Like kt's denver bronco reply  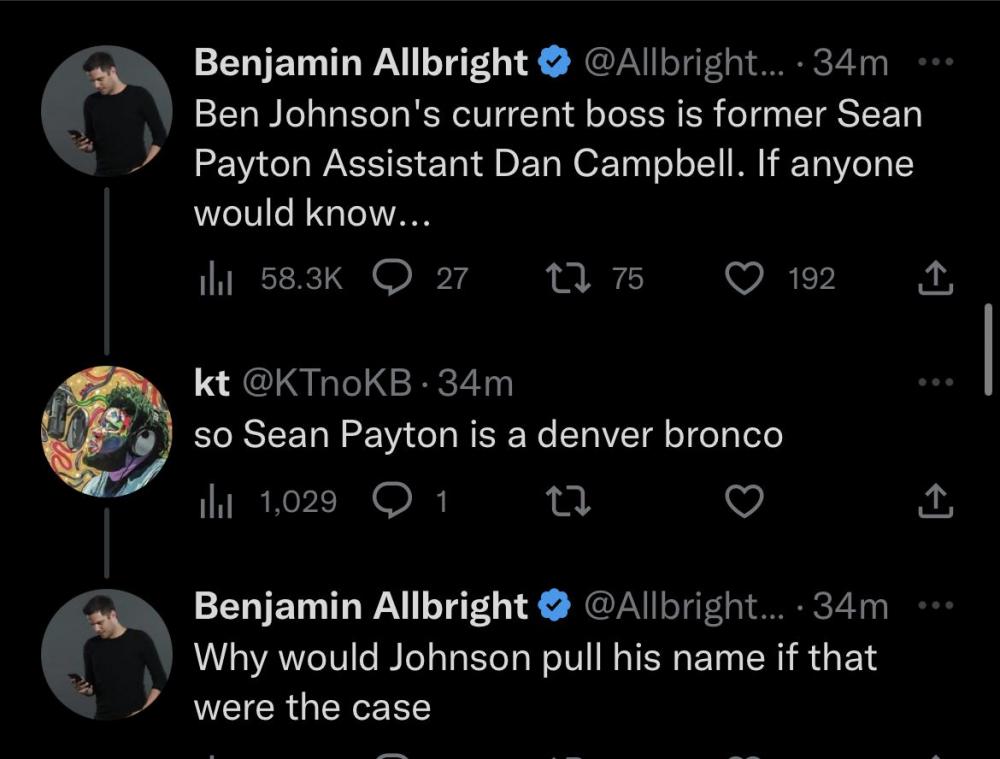[x=743, y=501]
